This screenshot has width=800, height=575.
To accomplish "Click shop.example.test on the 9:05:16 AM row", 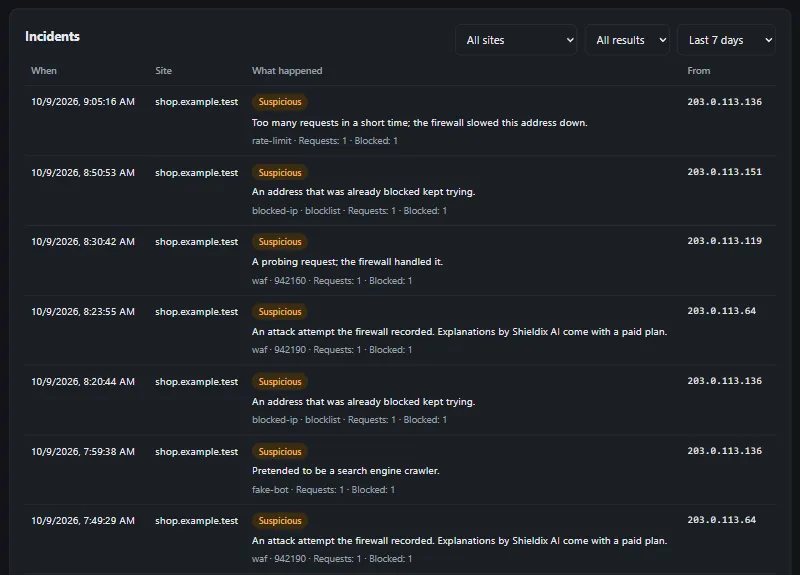I will 196,102.
